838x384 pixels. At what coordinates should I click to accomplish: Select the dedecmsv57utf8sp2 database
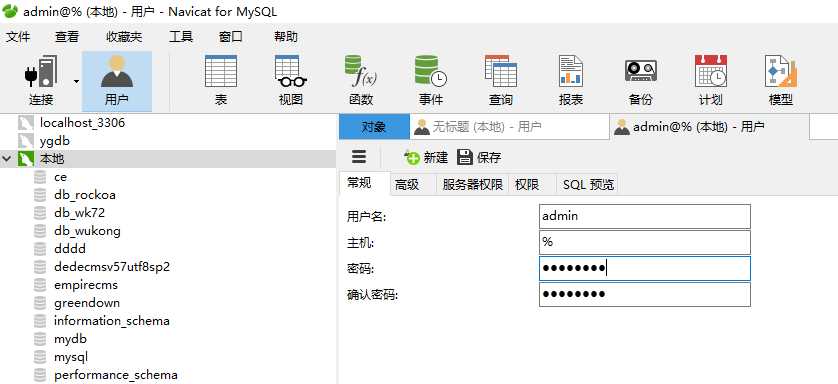click(112, 267)
